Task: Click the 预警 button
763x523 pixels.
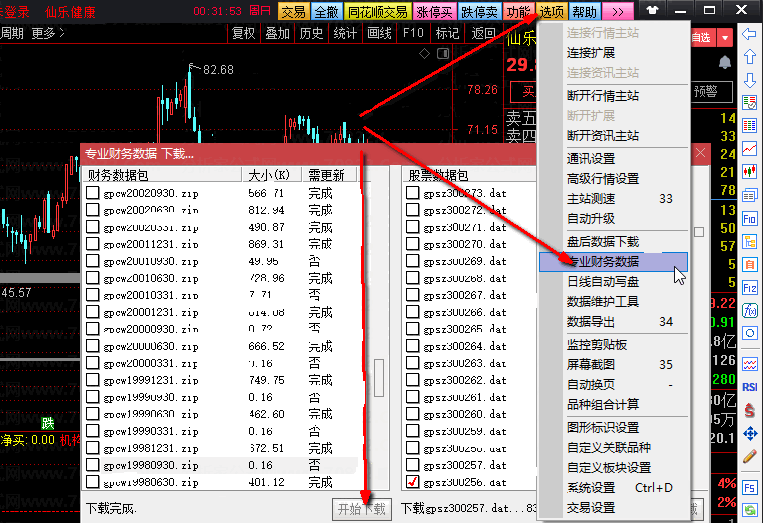Action: (706, 91)
